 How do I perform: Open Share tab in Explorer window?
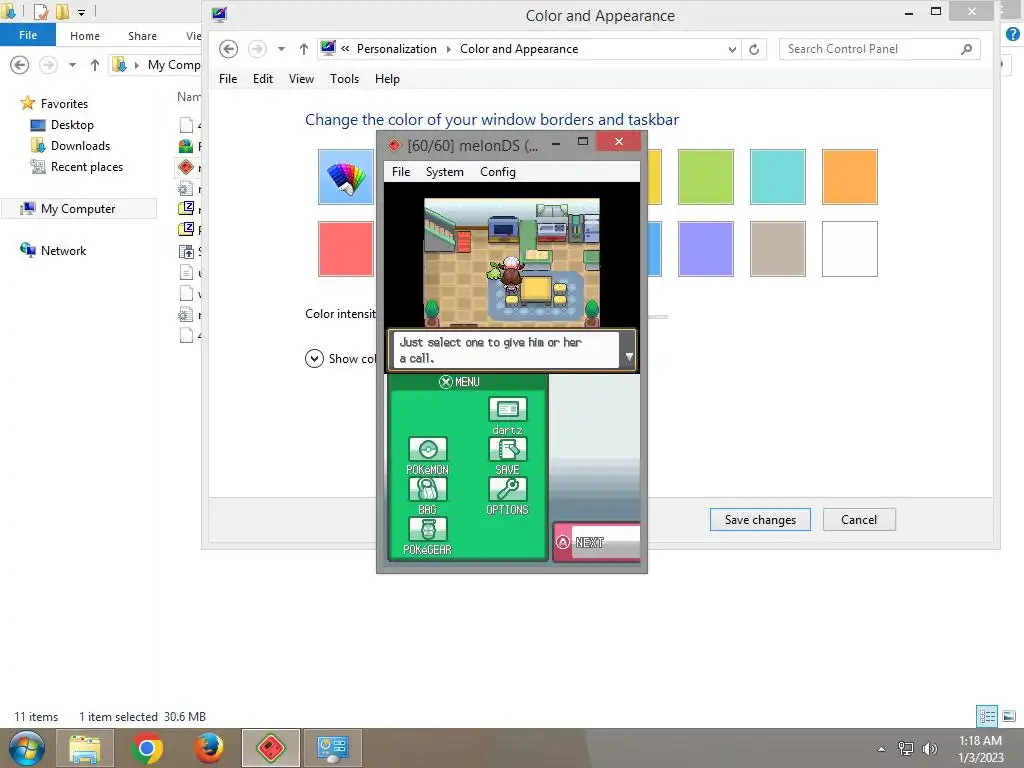pyautogui.click(x=142, y=36)
